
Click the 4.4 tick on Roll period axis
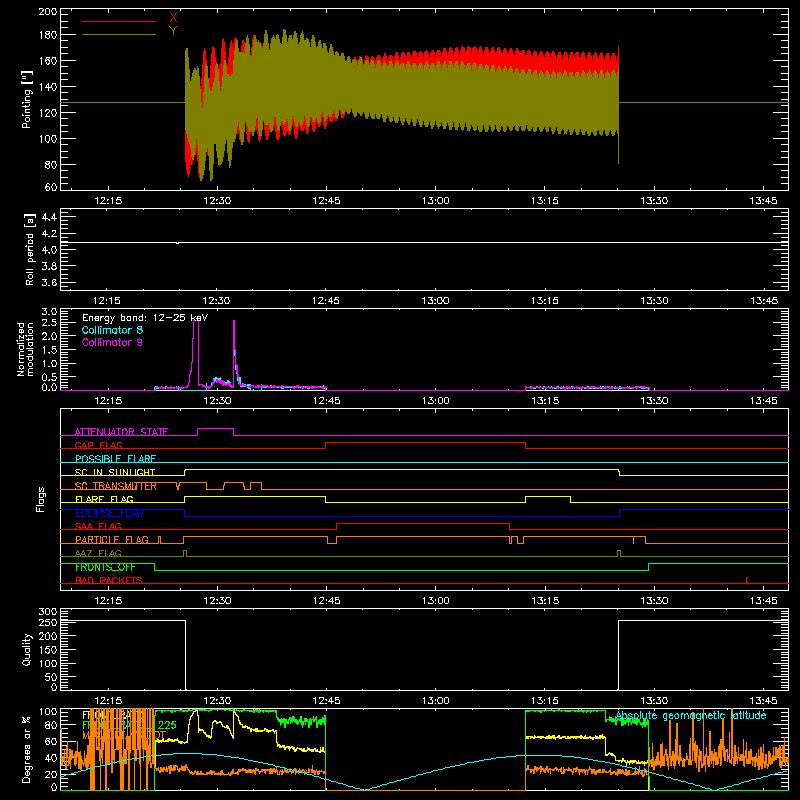click(49, 217)
